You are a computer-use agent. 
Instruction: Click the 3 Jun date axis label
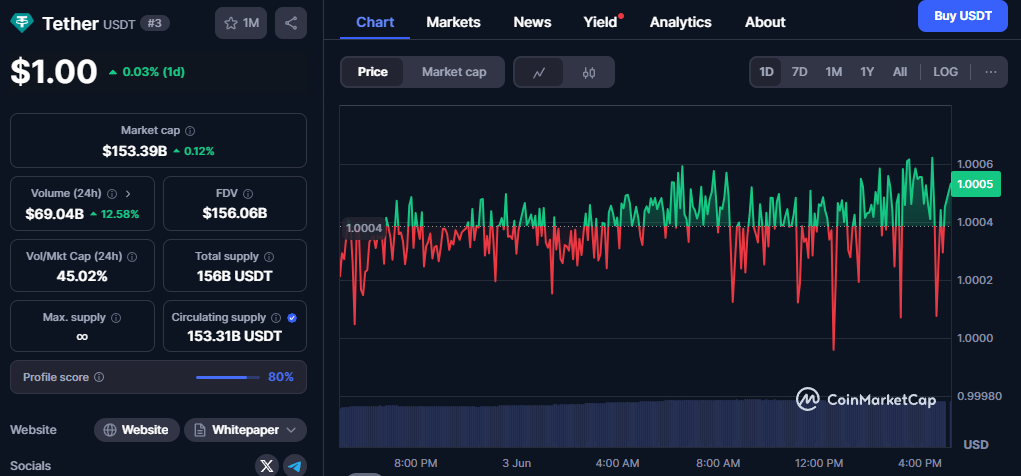[x=516, y=463]
